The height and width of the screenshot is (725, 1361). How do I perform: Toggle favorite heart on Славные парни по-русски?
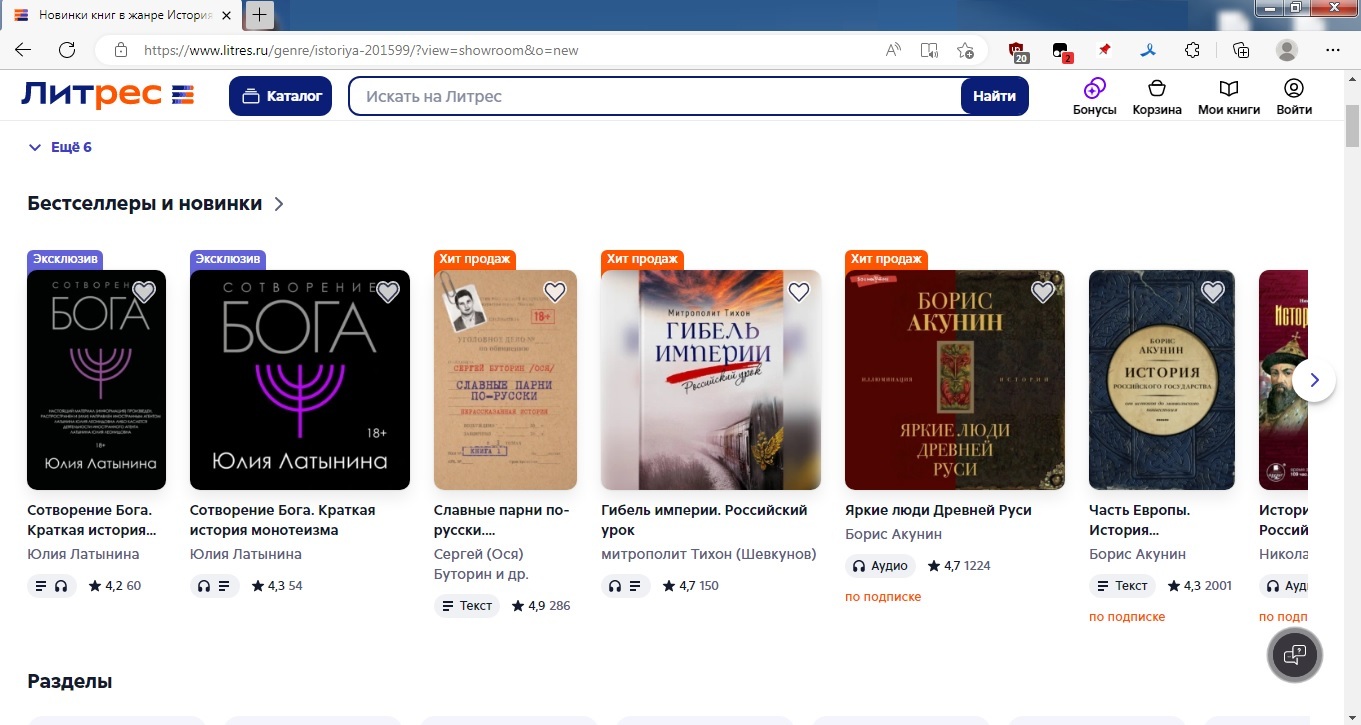click(555, 292)
